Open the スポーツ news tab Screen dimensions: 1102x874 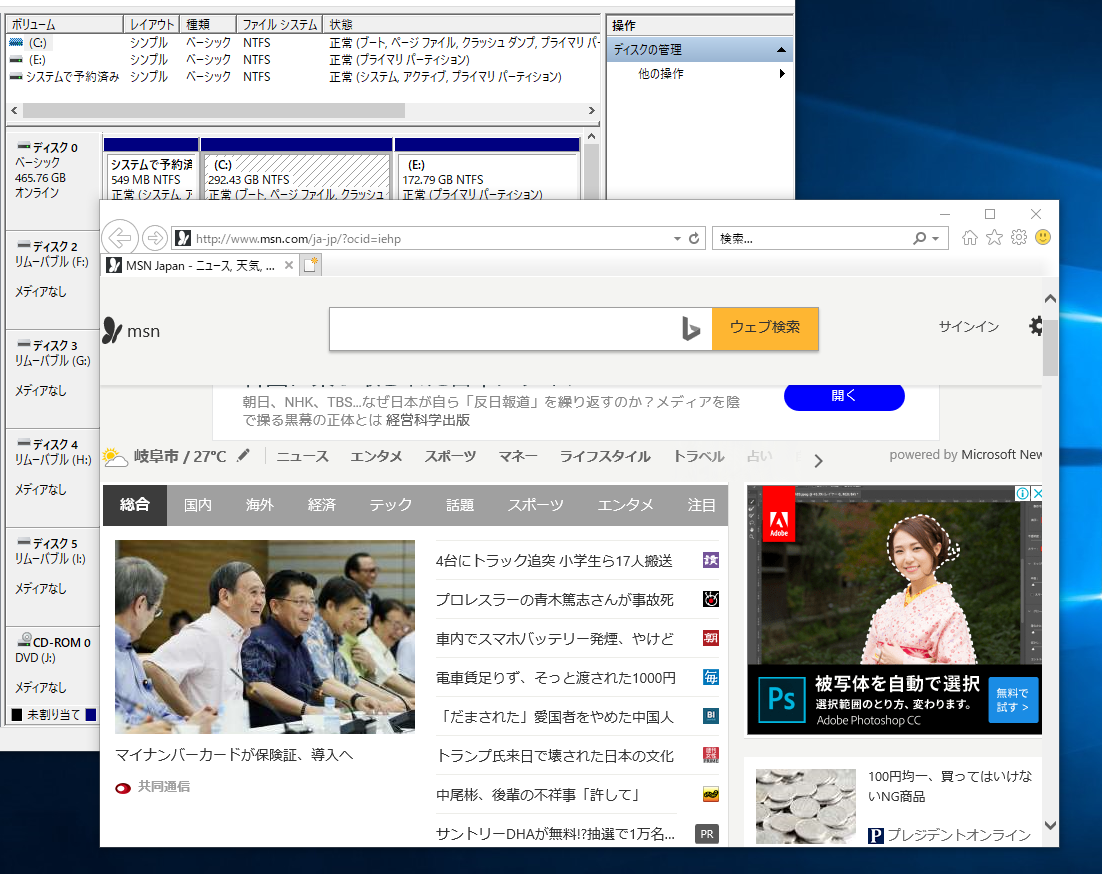[536, 504]
